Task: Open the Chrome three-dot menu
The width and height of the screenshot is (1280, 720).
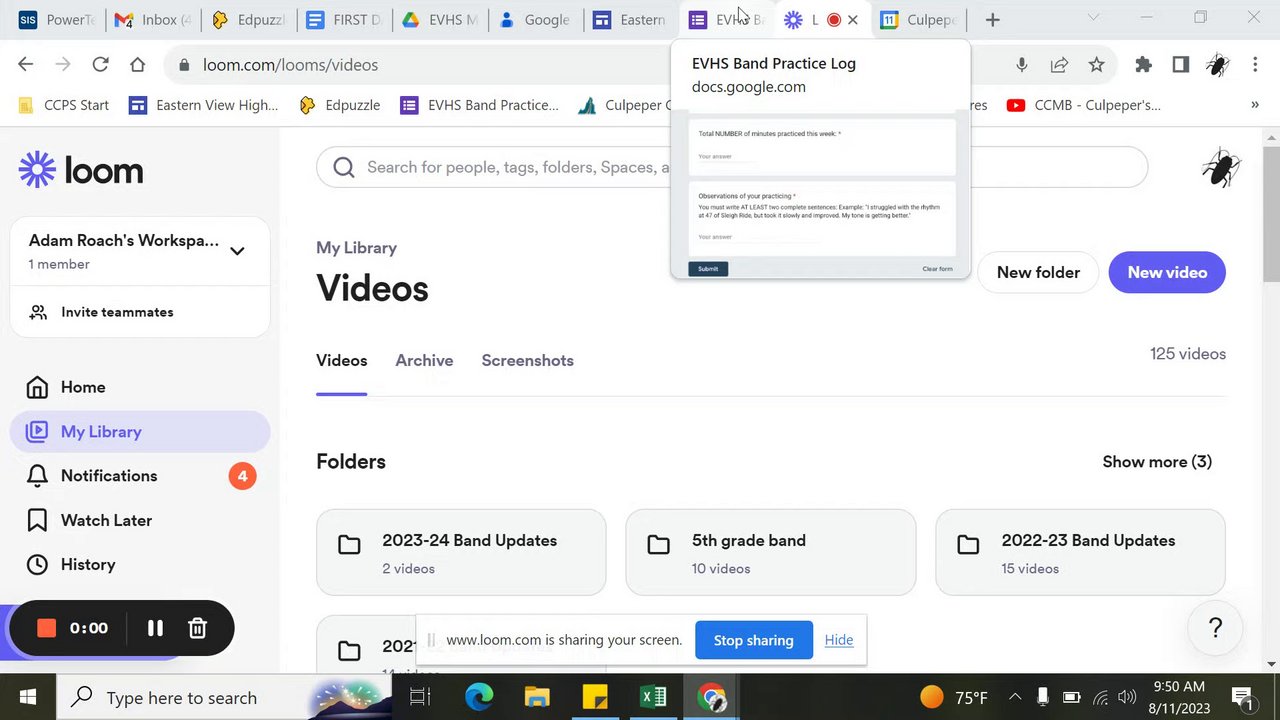Action: tap(1255, 64)
